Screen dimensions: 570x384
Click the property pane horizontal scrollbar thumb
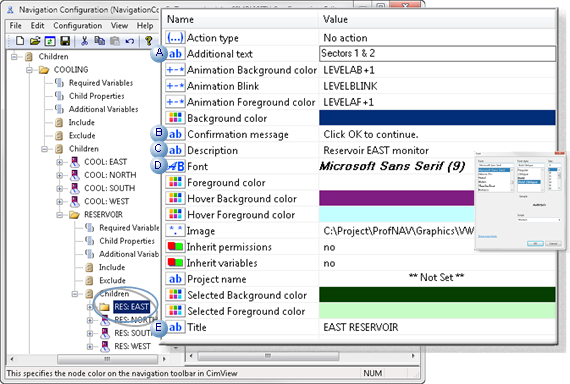268,356
